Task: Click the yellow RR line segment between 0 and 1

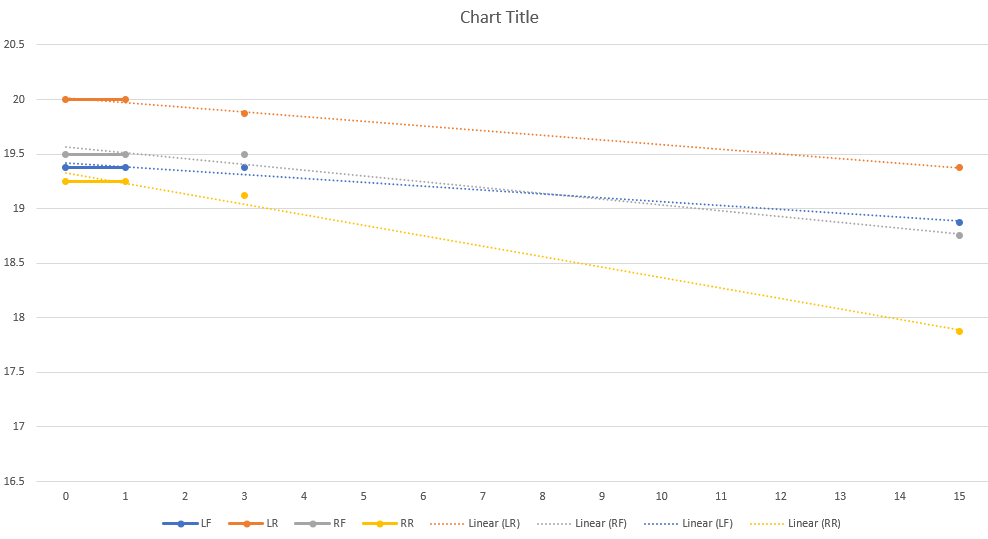Action: 95,182
